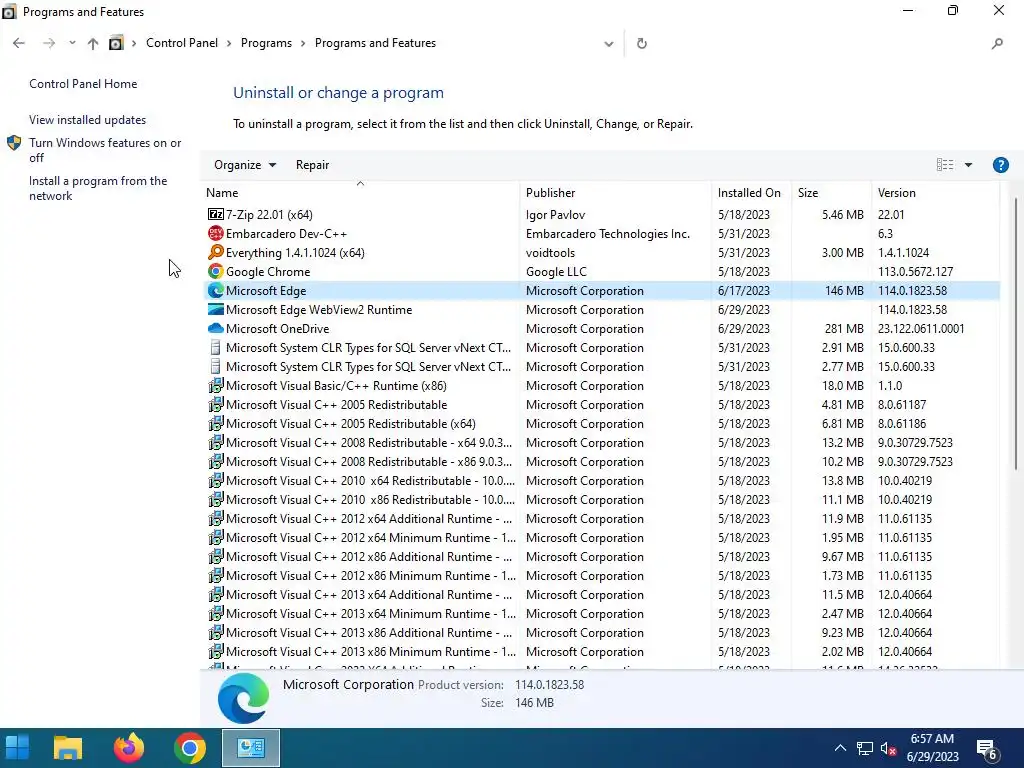Expand breadcrumb arrow after Control Panel
The image size is (1024, 768).
pos(229,43)
